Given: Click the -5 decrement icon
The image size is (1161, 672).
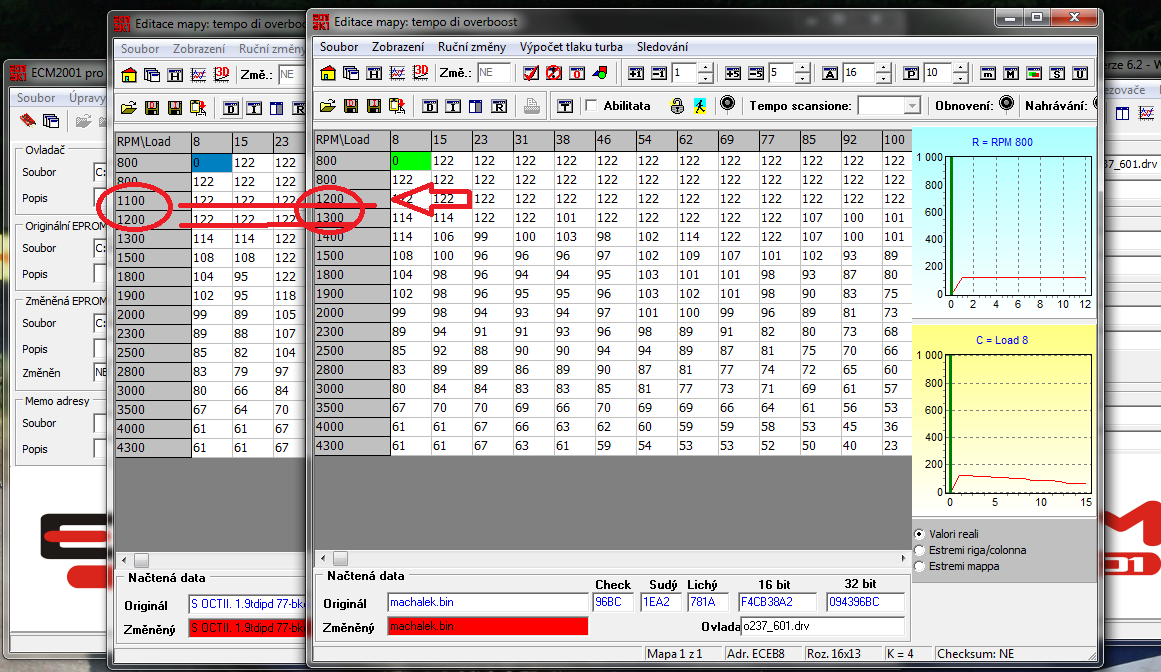Looking at the screenshot, I should (x=756, y=73).
